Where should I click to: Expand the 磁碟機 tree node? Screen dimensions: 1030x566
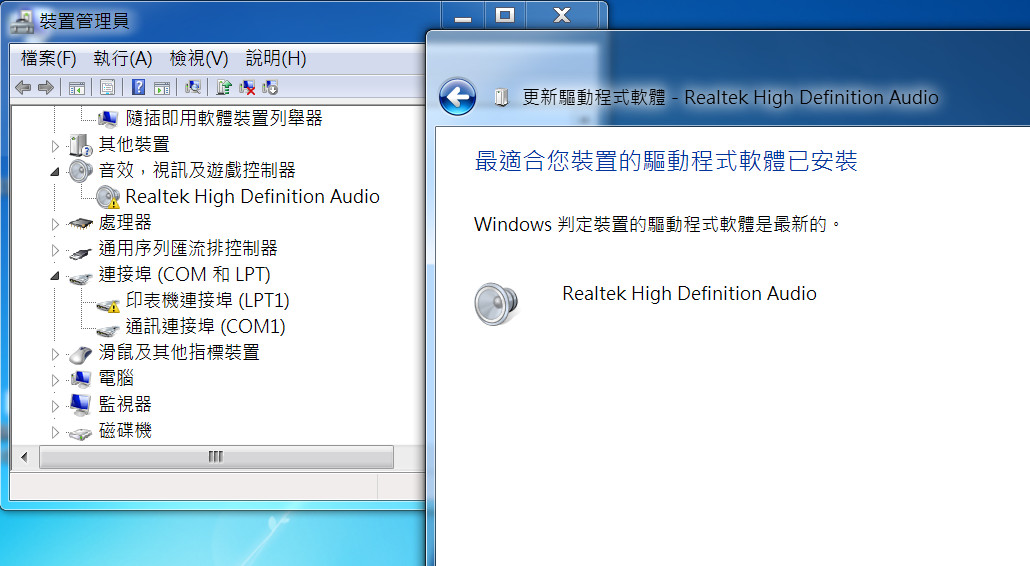pos(55,432)
